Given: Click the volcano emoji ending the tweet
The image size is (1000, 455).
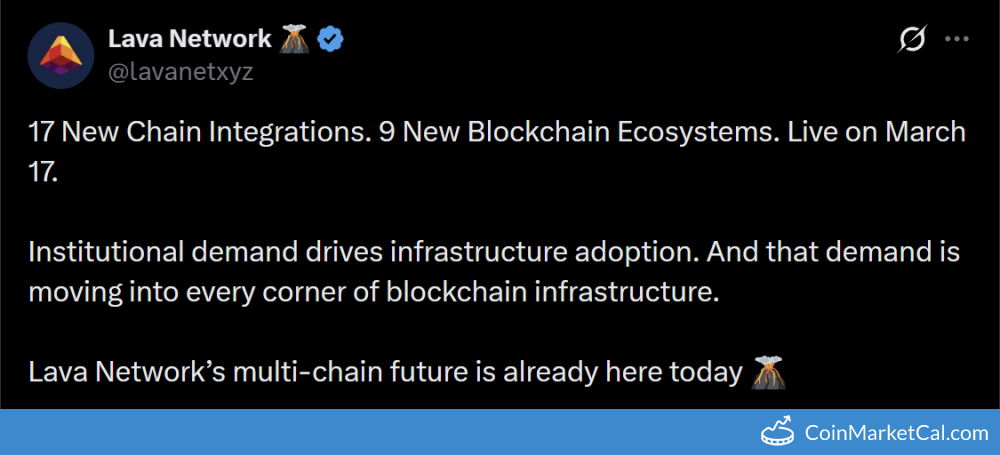Looking at the screenshot, I should pos(767,372).
